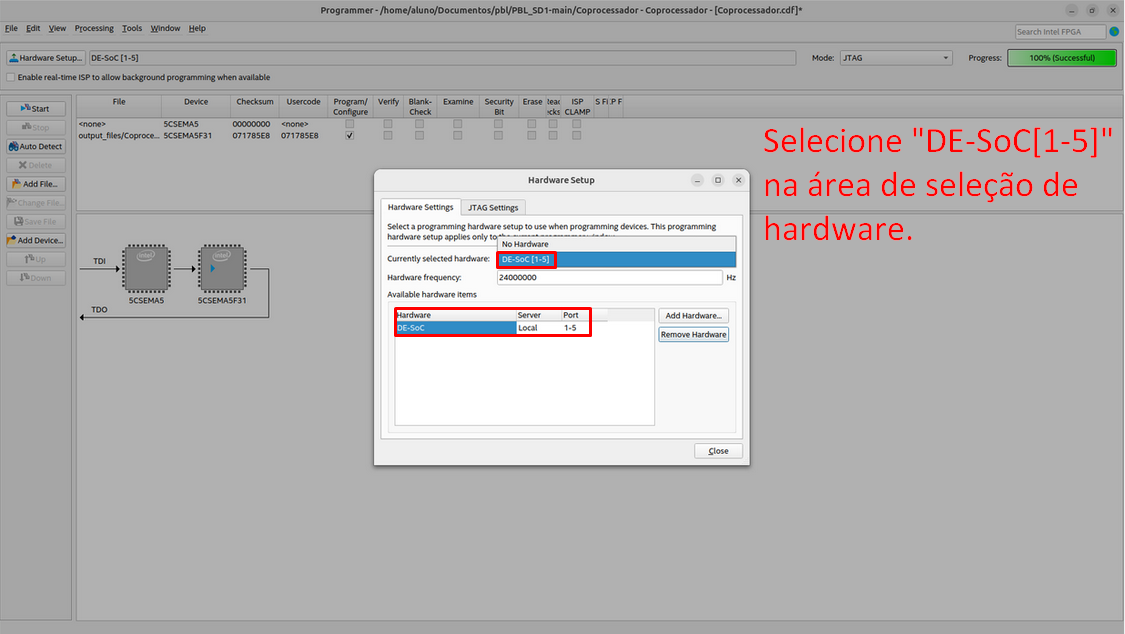This screenshot has width=1125, height=634.
Task: Click the Intel globe icon by search
Action: [1114, 32]
